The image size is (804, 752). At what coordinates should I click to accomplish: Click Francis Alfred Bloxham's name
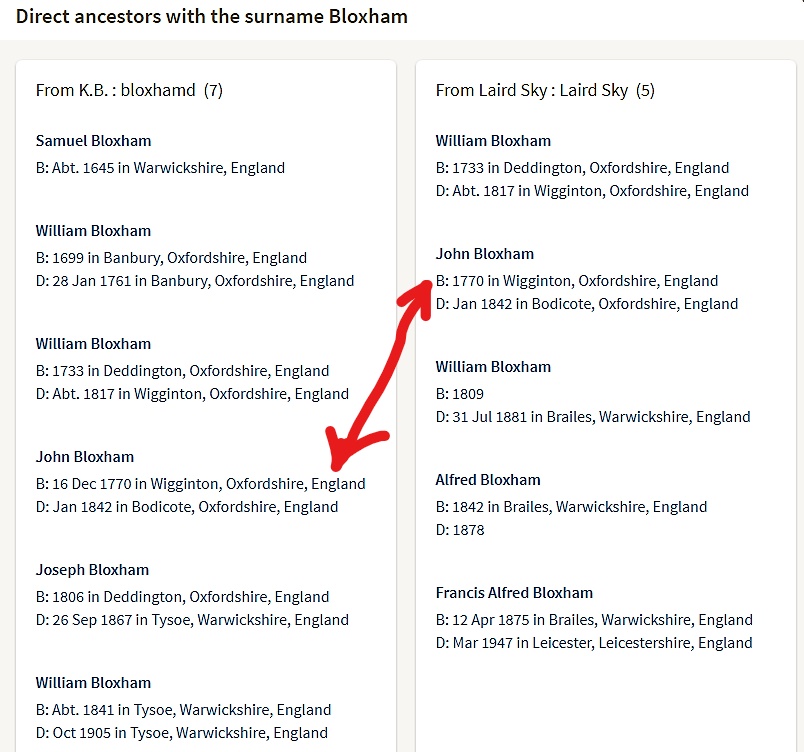pyautogui.click(x=514, y=593)
